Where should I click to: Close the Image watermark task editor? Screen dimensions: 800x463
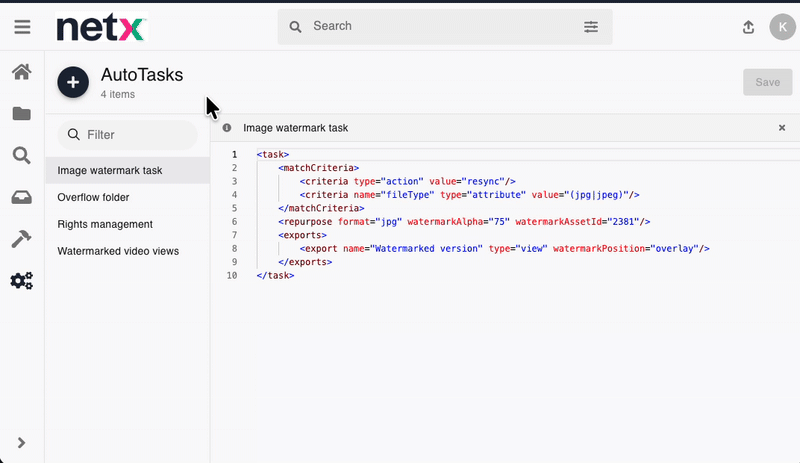click(x=782, y=128)
